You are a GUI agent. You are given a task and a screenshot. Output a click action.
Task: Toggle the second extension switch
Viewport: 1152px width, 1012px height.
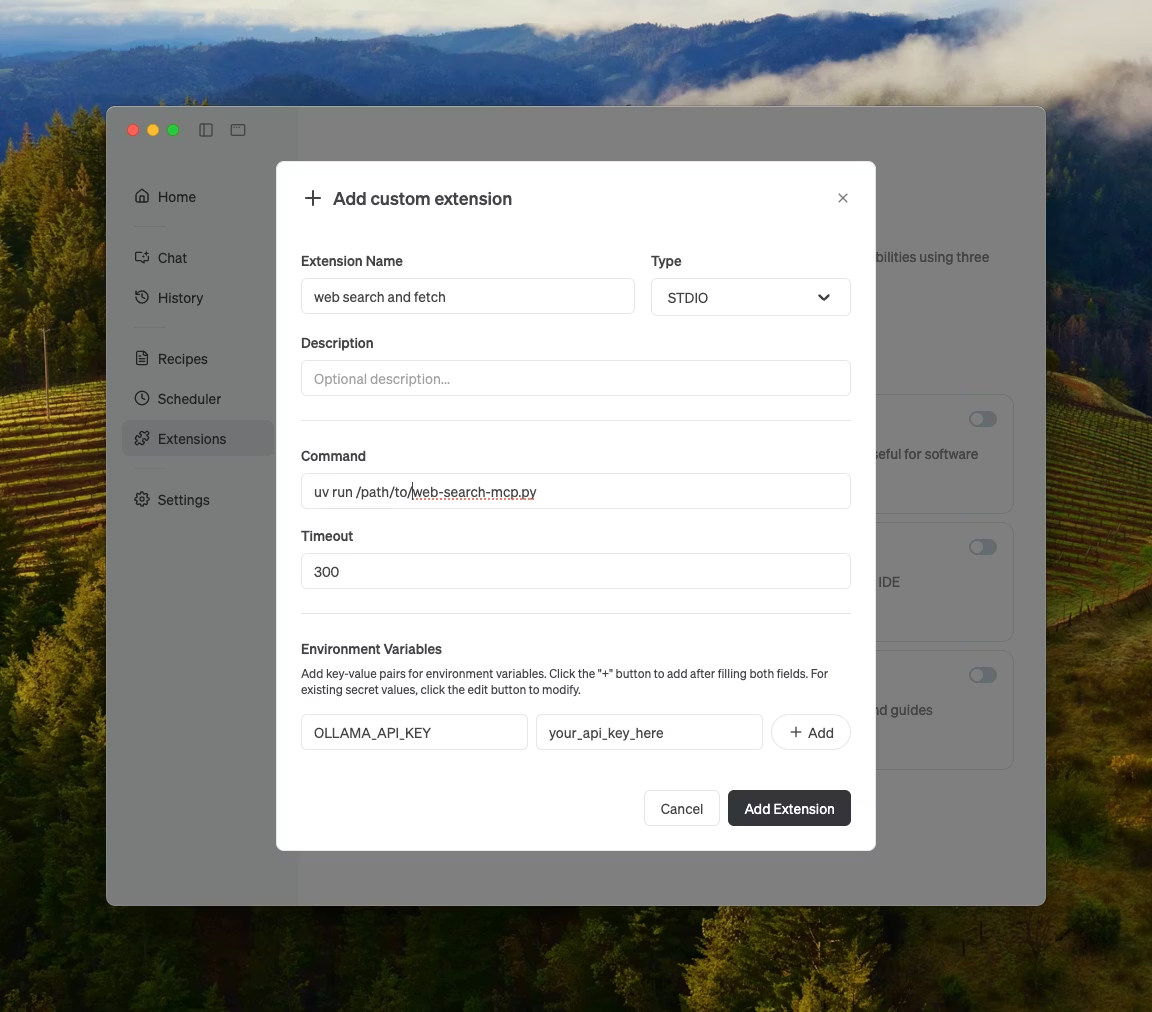[x=982, y=547]
